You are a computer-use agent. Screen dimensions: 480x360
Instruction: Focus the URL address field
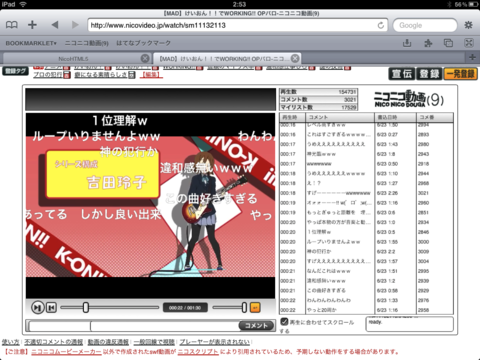pyautogui.click(x=238, y=25)
